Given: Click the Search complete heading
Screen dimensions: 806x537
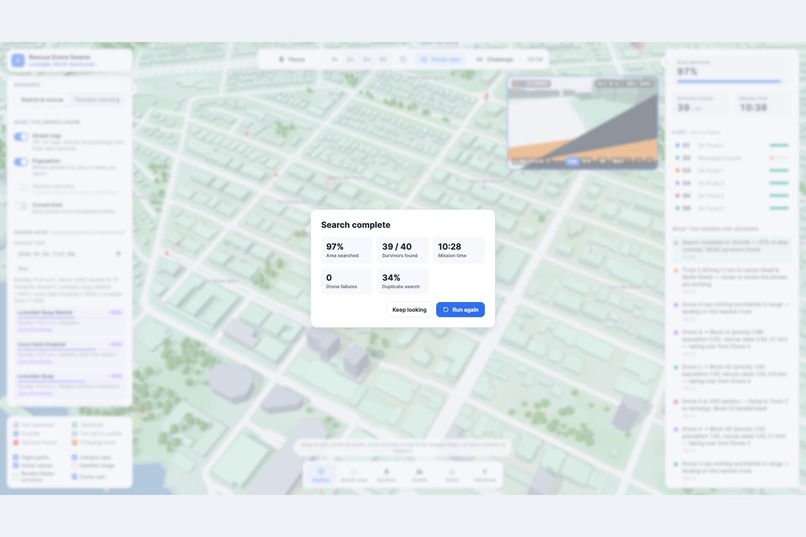Looking at the screenshot, I should (x=356, y=225).
